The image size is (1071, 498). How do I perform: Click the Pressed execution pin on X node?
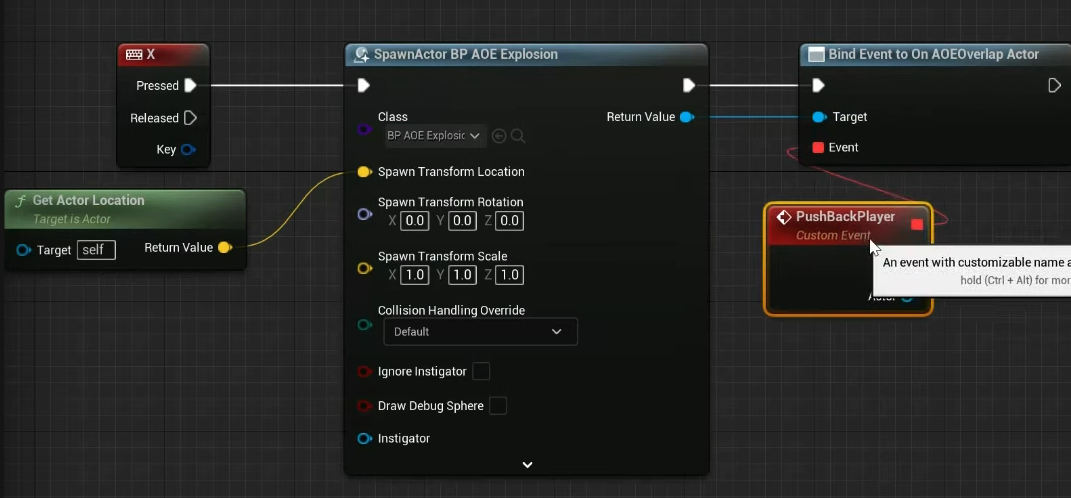point(190,86)
